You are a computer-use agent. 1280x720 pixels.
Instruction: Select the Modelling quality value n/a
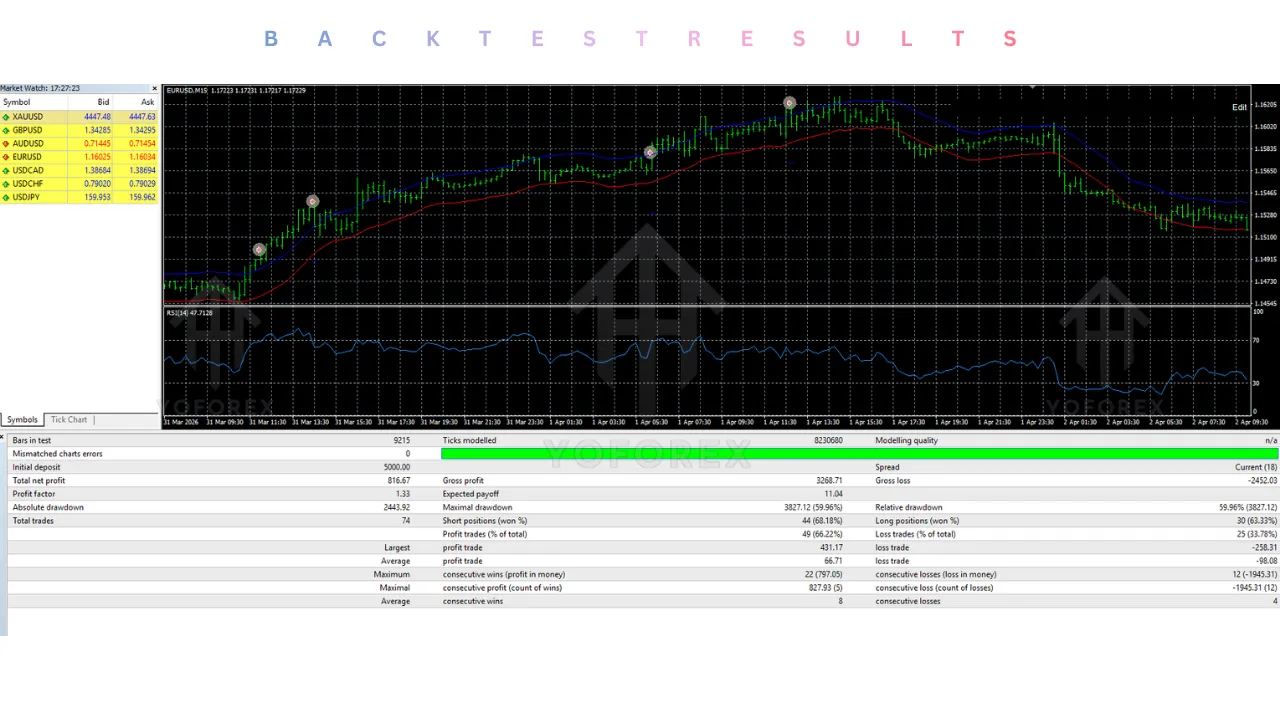1271,440
